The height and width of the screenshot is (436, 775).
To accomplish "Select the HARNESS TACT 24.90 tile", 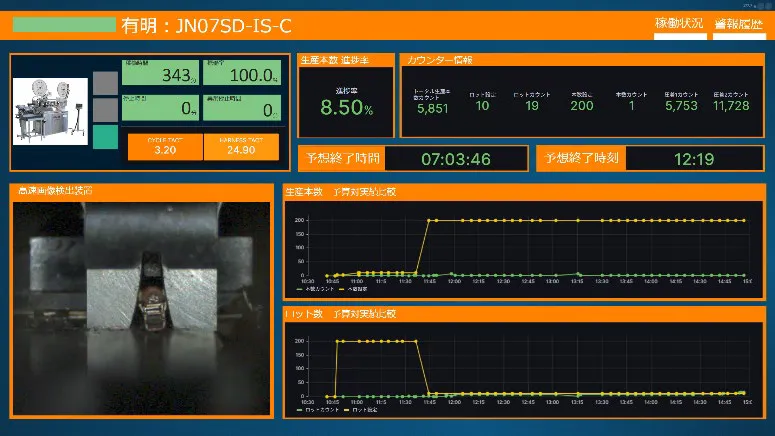I will coord(240,146).
